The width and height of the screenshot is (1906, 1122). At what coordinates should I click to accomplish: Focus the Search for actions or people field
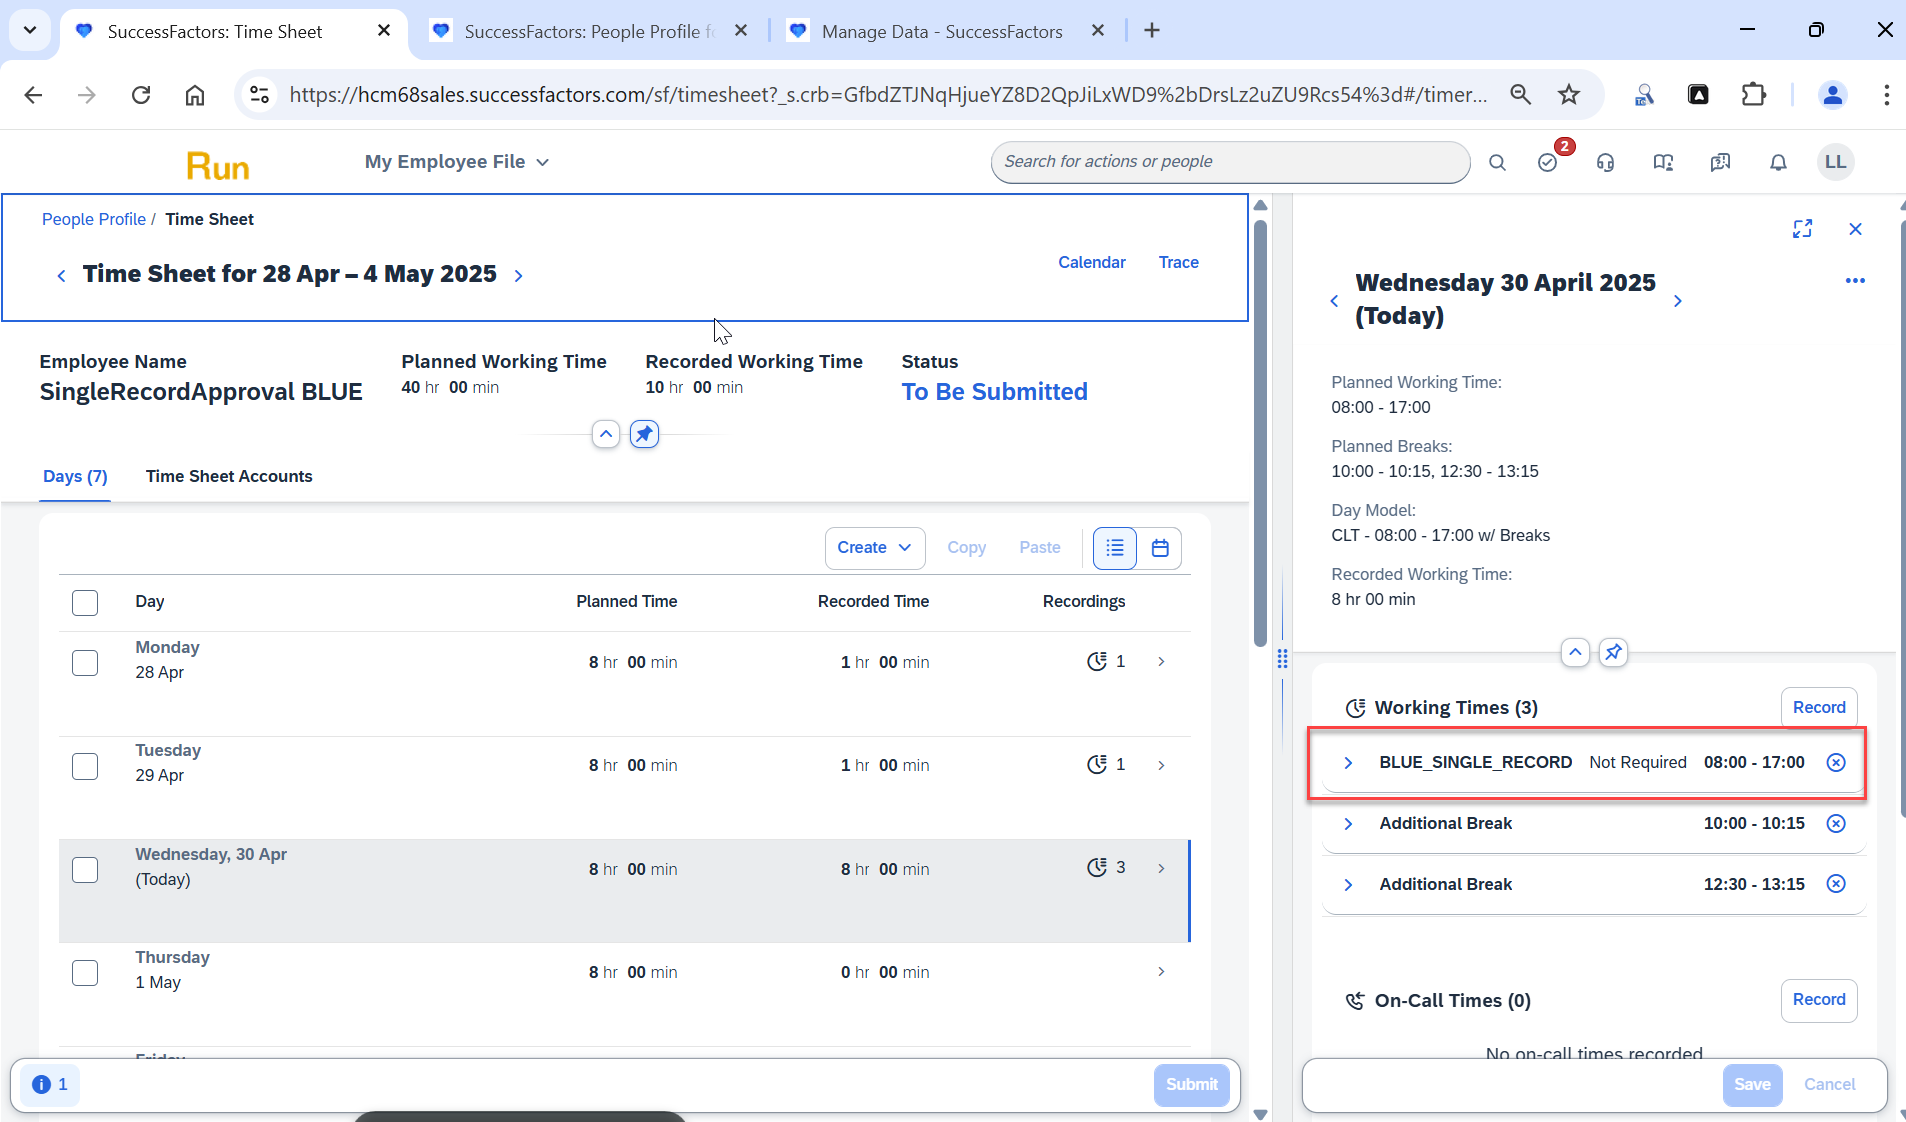pyautogui.click(x=1230, y=162)
